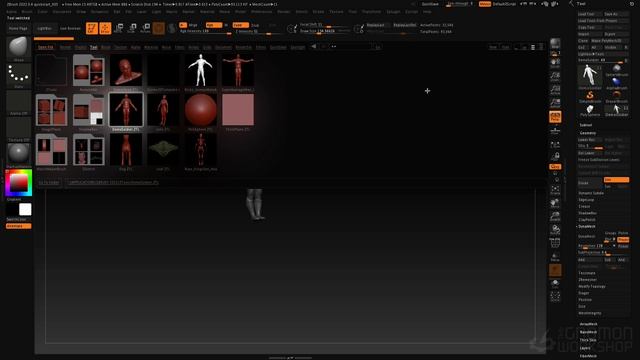Select the Rotate transform icon

(145, 28)
